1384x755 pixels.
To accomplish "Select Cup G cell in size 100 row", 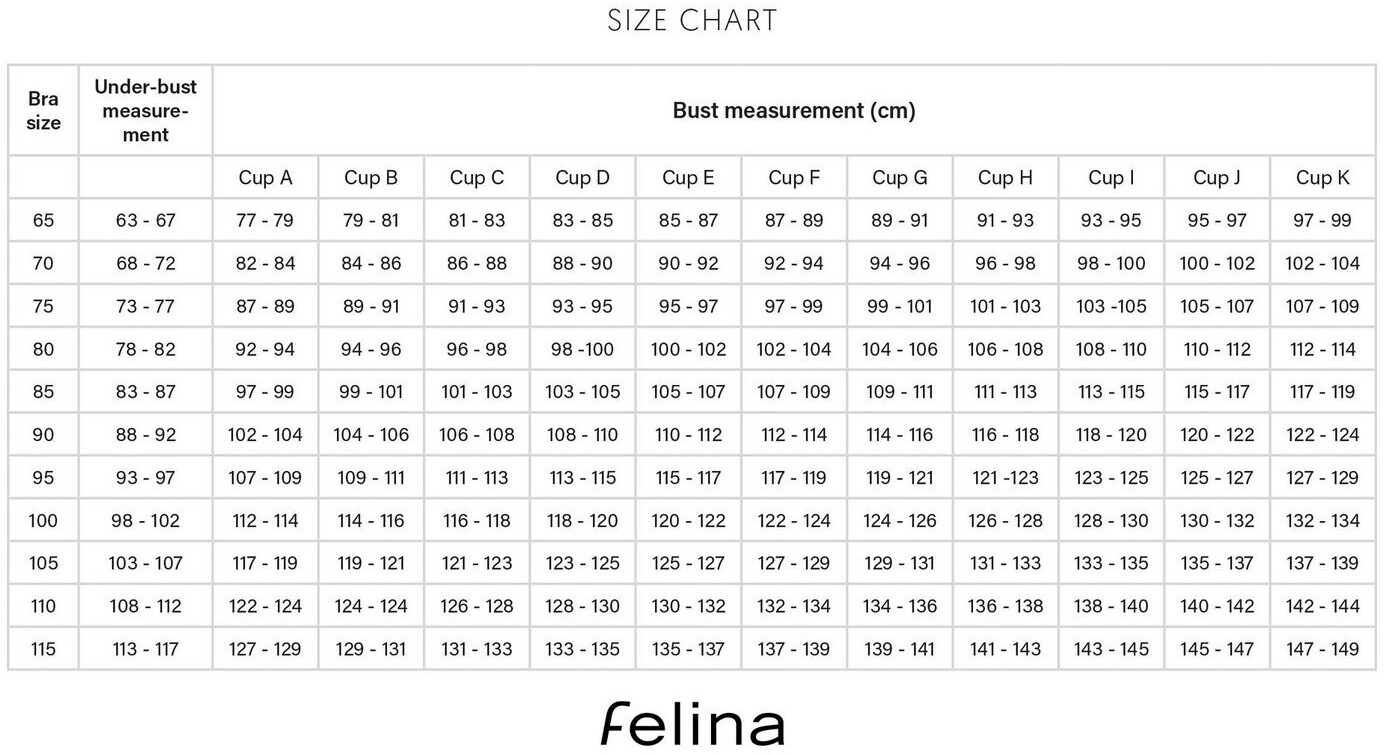I will point(899,521).
